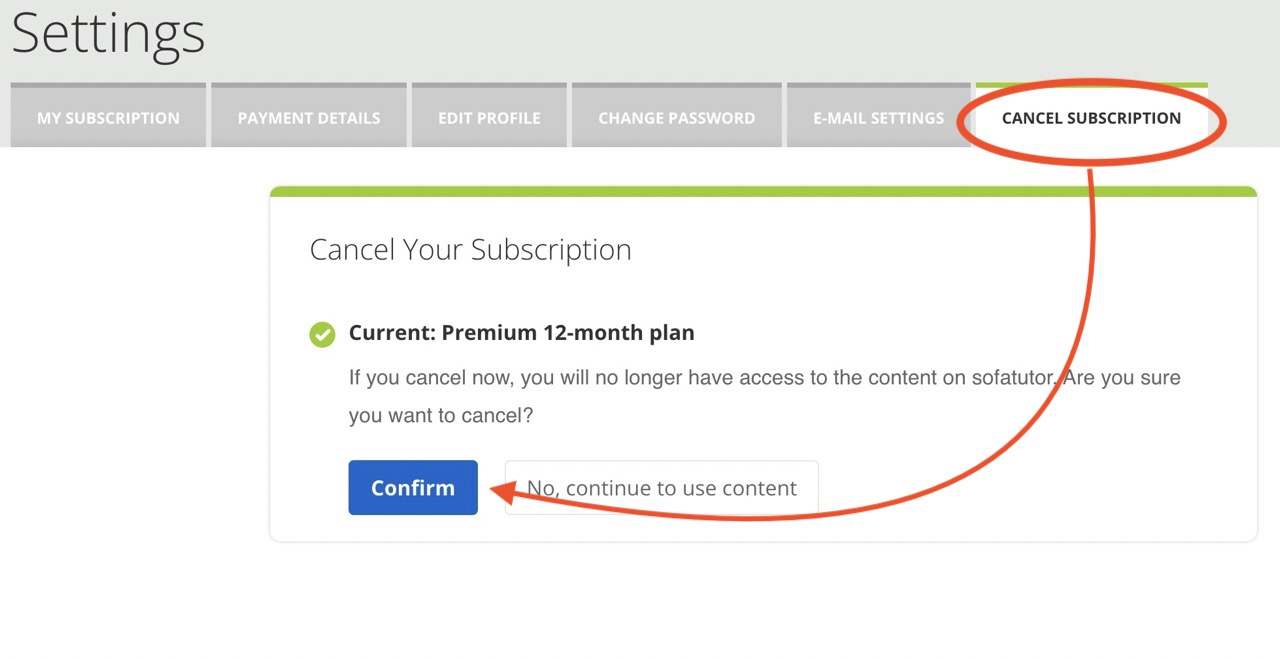Click the green bar atop the cancellation card
Image resolution: width=1280 pixels, height=659 pixels.
tap(763, 191)
